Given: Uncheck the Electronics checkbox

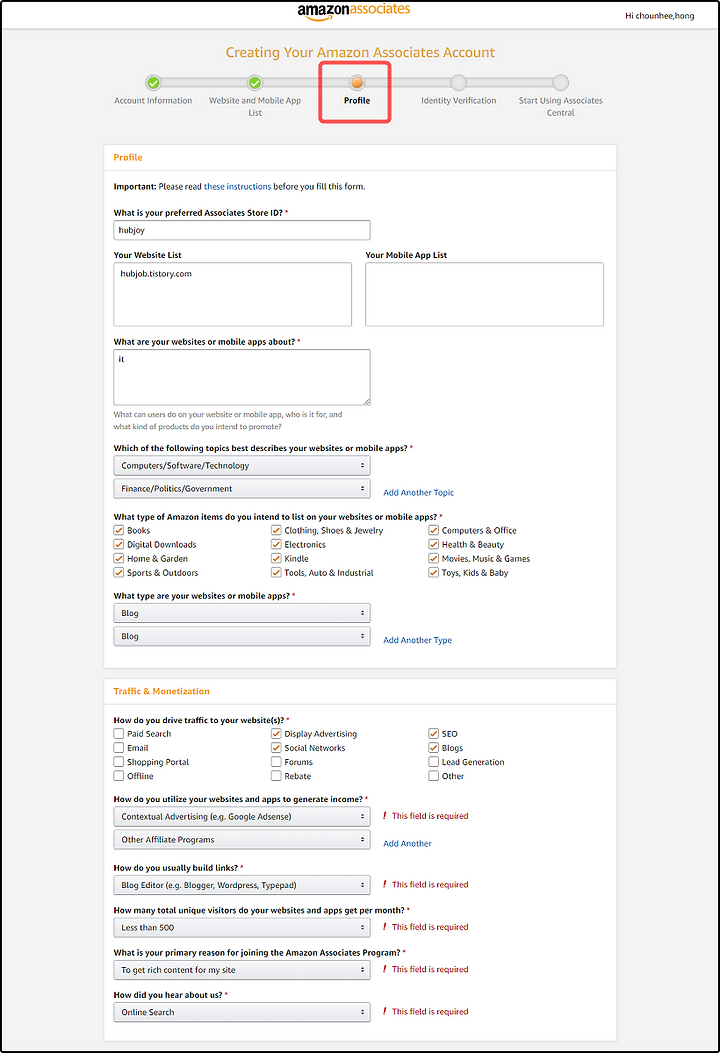Looking at the screenshot, I should (276, 544).
